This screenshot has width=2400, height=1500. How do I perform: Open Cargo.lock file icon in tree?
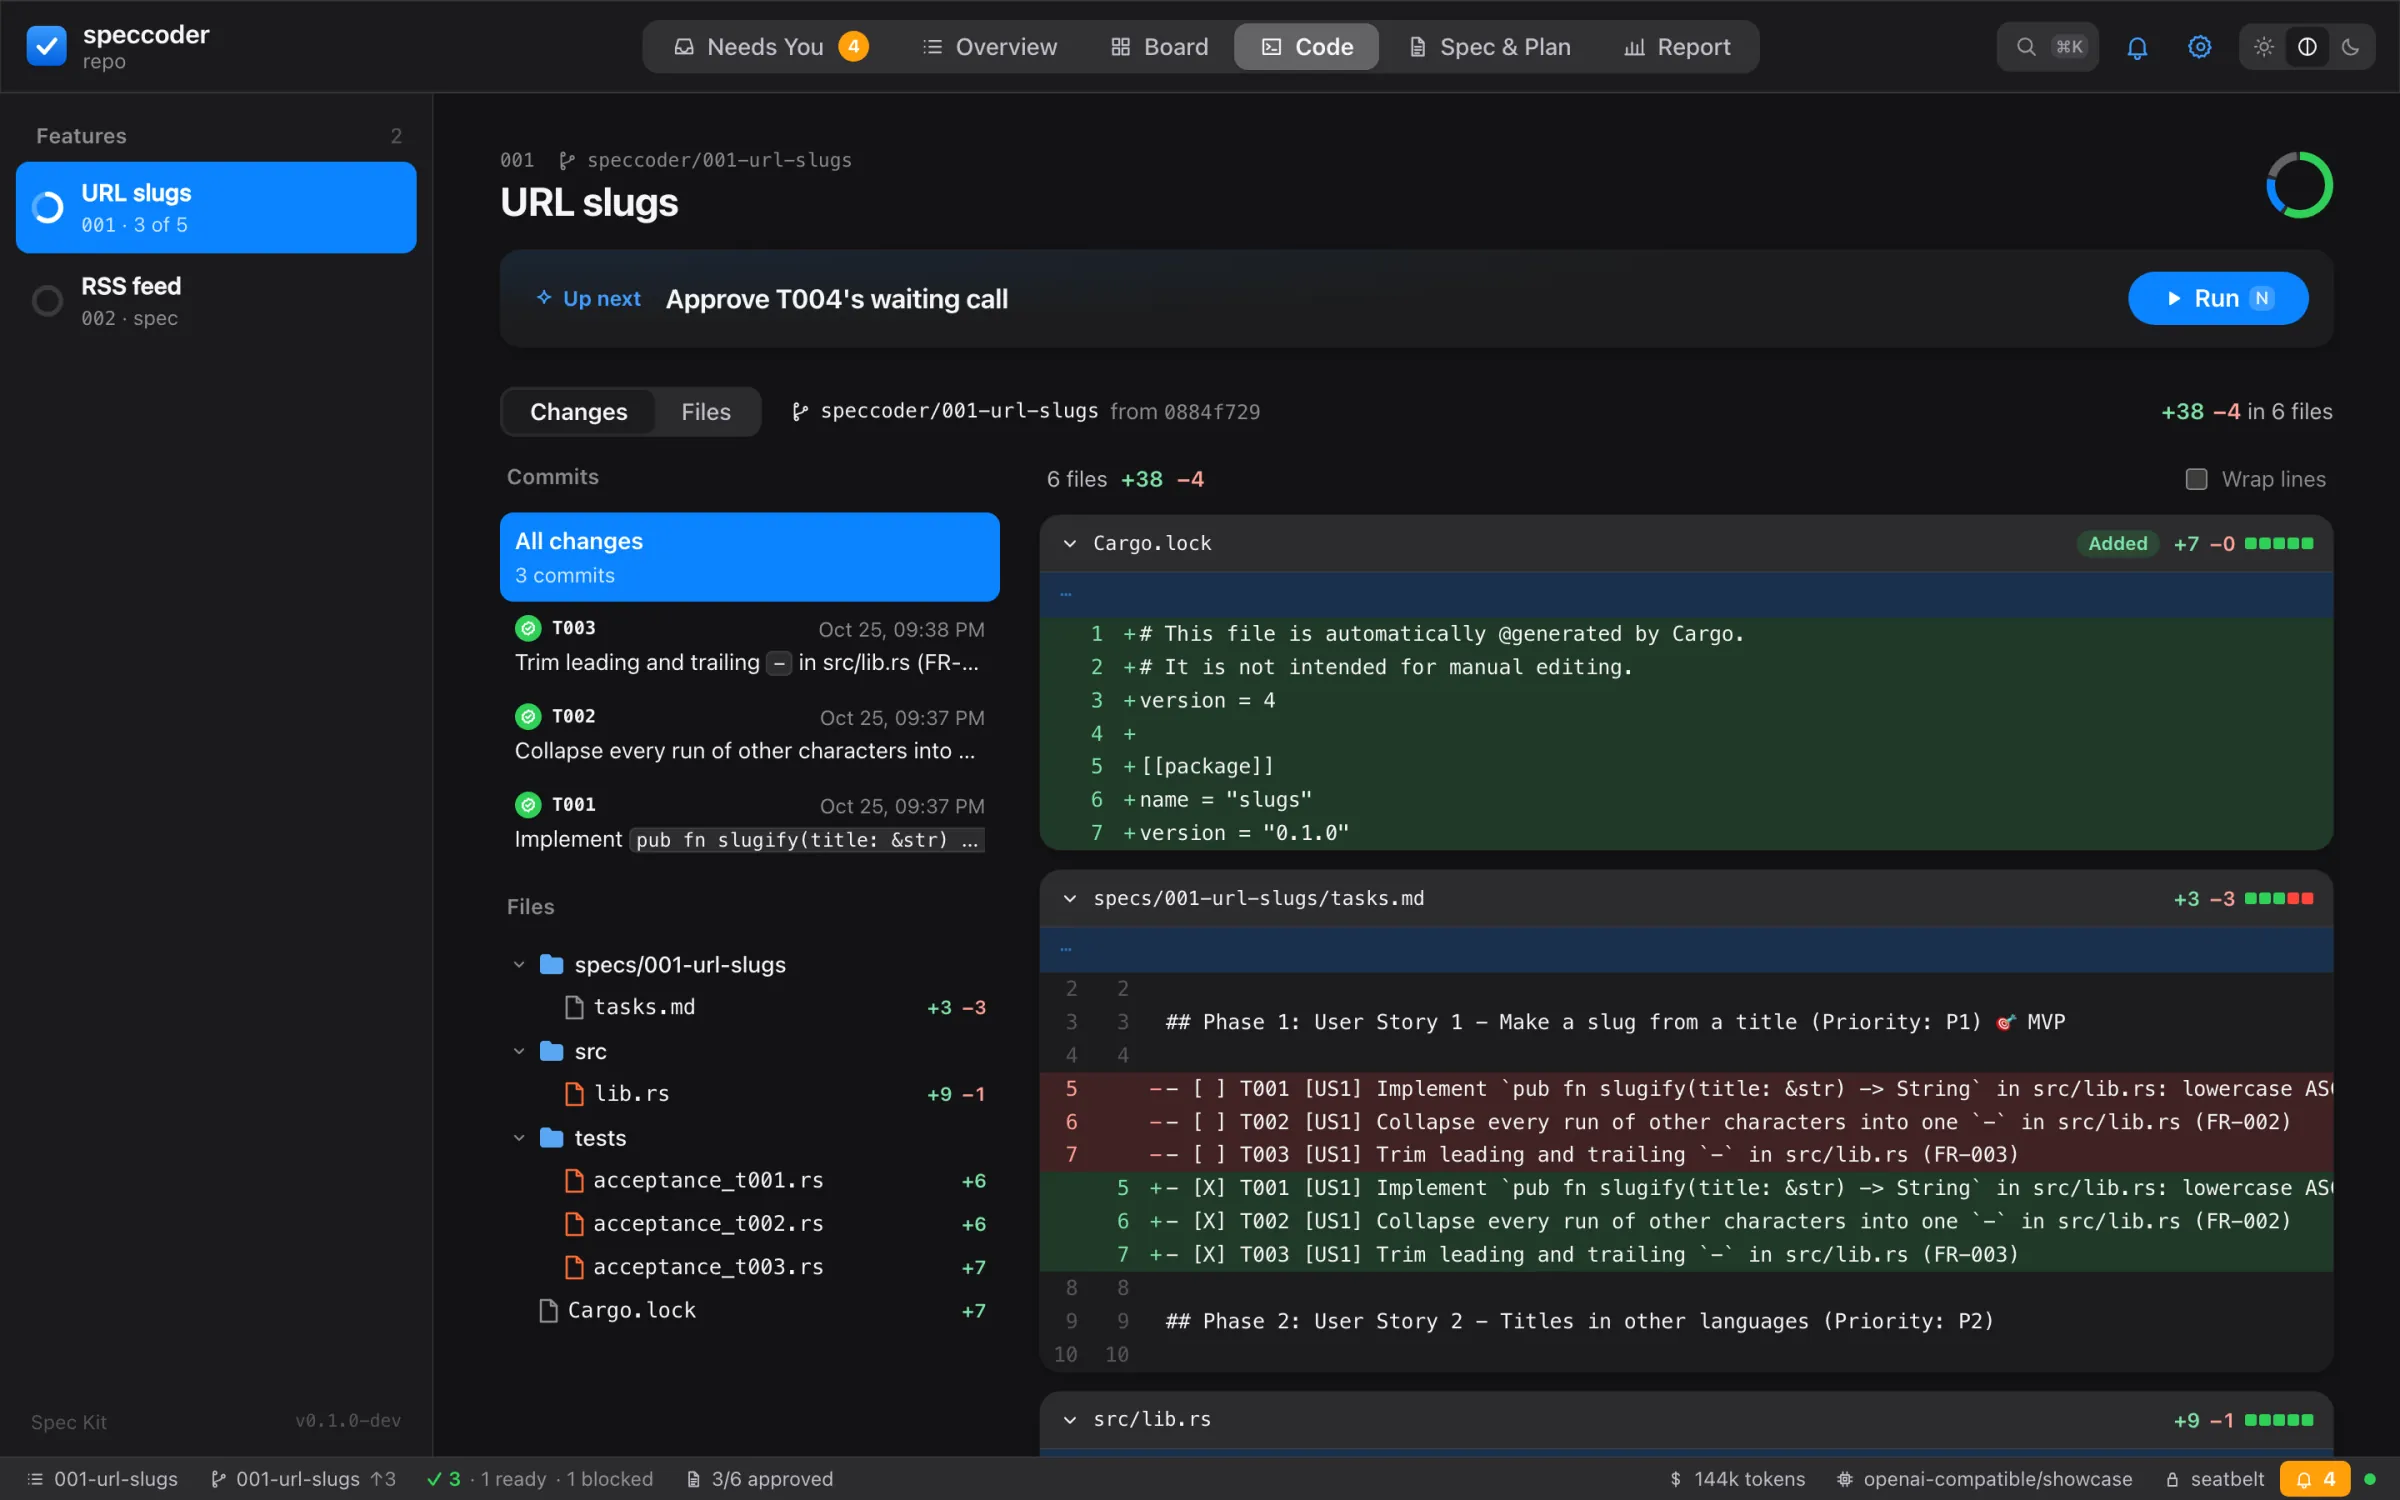tap(548, 1310)
